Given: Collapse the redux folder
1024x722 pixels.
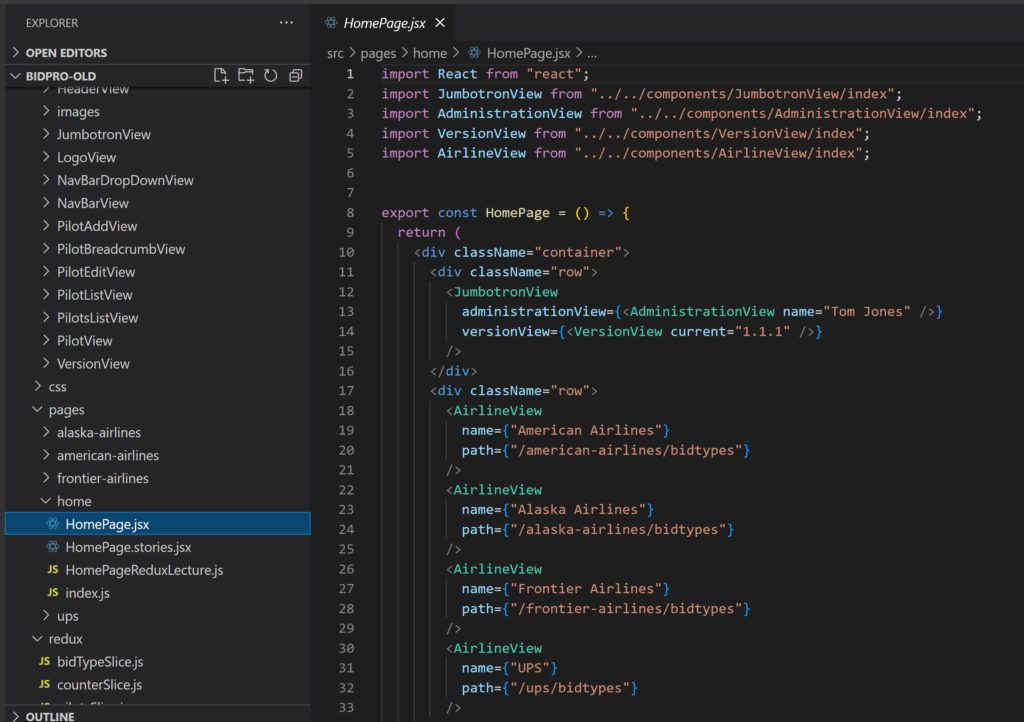Looking at the screenshot, I should coord(38,639).
